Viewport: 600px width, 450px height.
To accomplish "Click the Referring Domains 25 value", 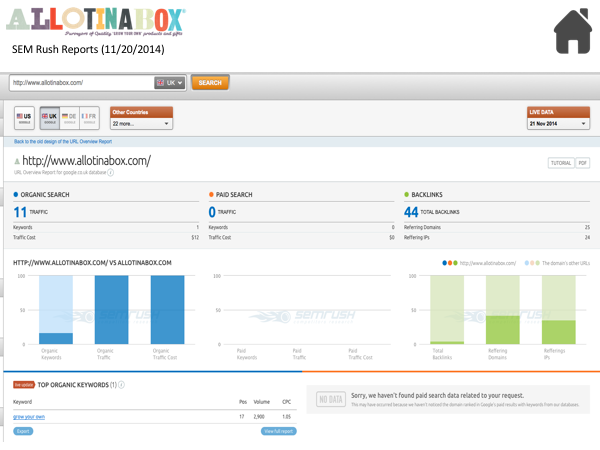I will pos(587,227).
